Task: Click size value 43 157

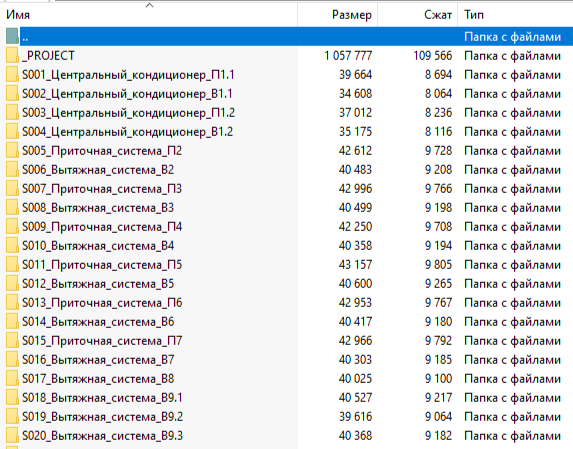Action: 355,265
